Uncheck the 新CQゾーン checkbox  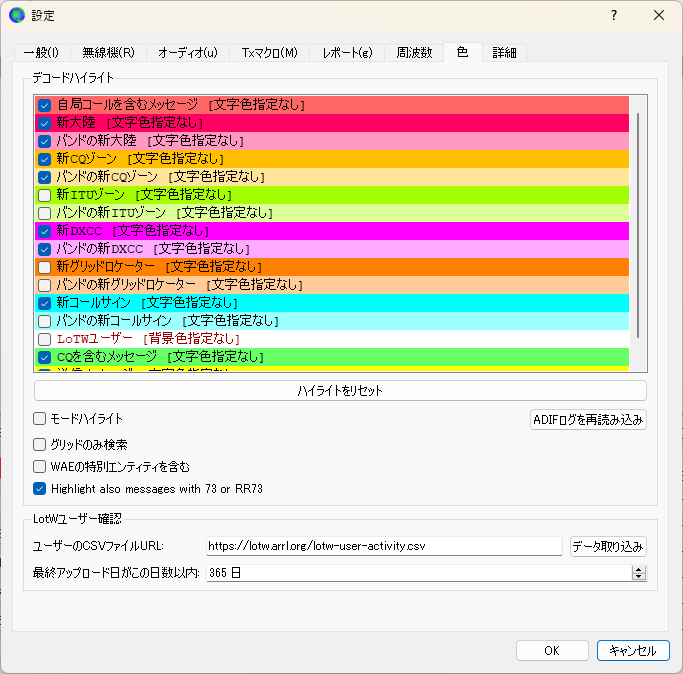tap(44, 159)
